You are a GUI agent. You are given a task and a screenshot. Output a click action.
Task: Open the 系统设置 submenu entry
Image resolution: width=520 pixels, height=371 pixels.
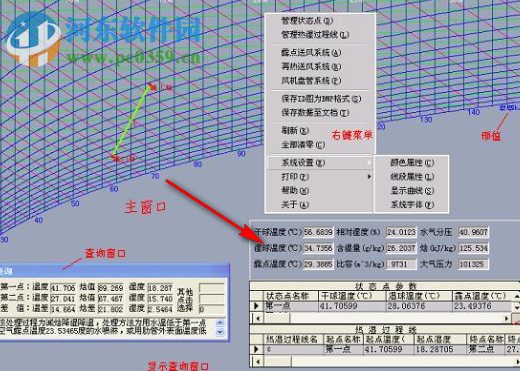click(x=319, y=163)
